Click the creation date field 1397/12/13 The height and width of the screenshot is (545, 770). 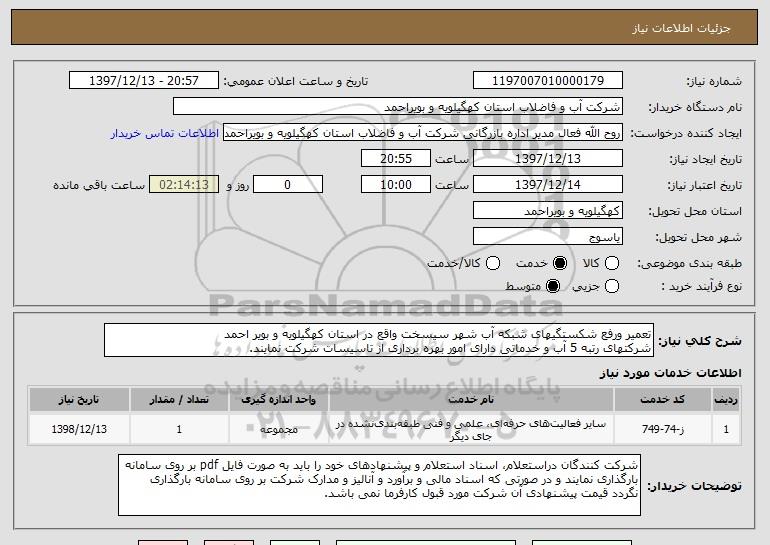click(x=548, y=159)
